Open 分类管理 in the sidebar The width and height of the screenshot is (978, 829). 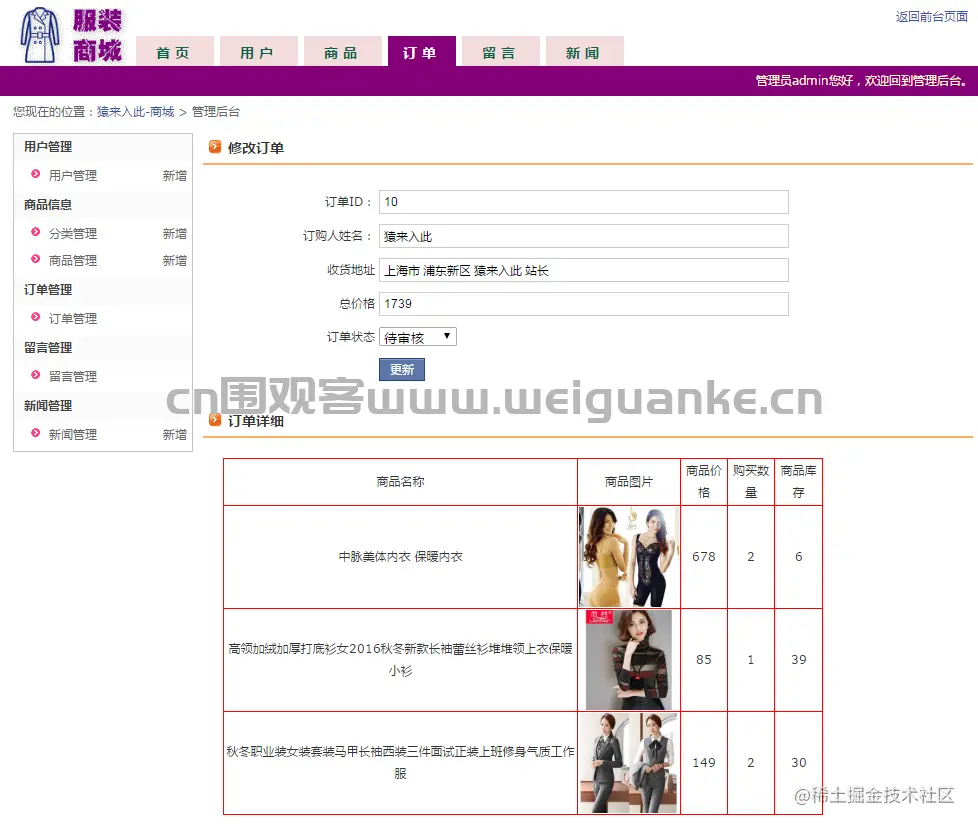point(73,233)
